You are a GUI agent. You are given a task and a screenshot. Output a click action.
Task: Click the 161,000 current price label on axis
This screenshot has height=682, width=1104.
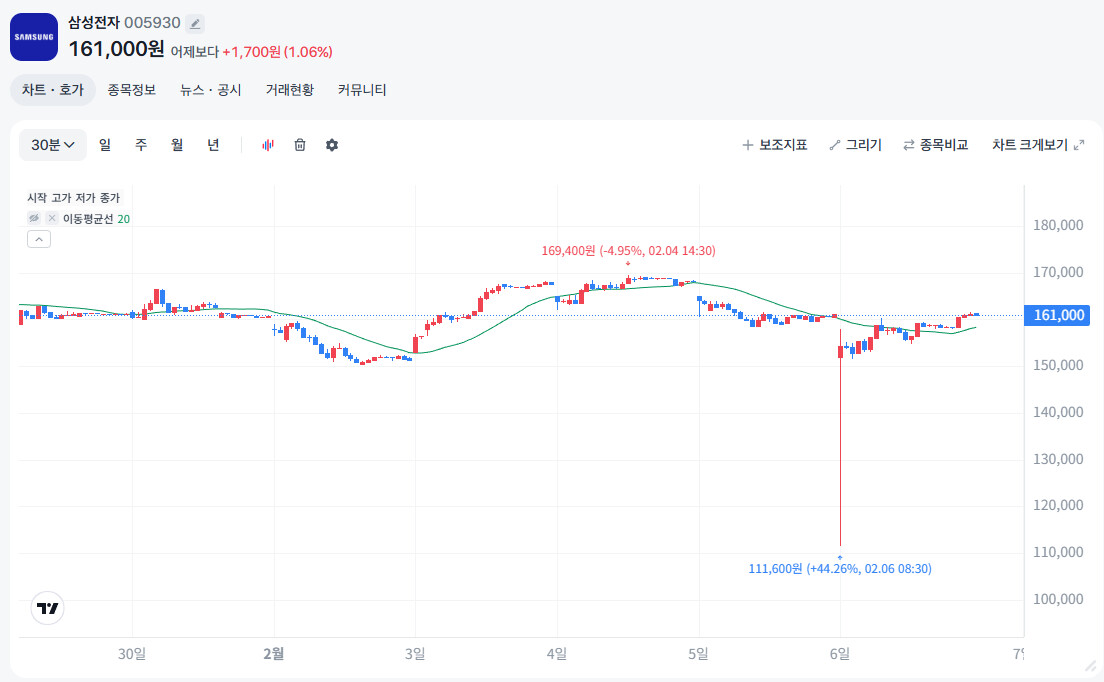tap(1058, 315)
